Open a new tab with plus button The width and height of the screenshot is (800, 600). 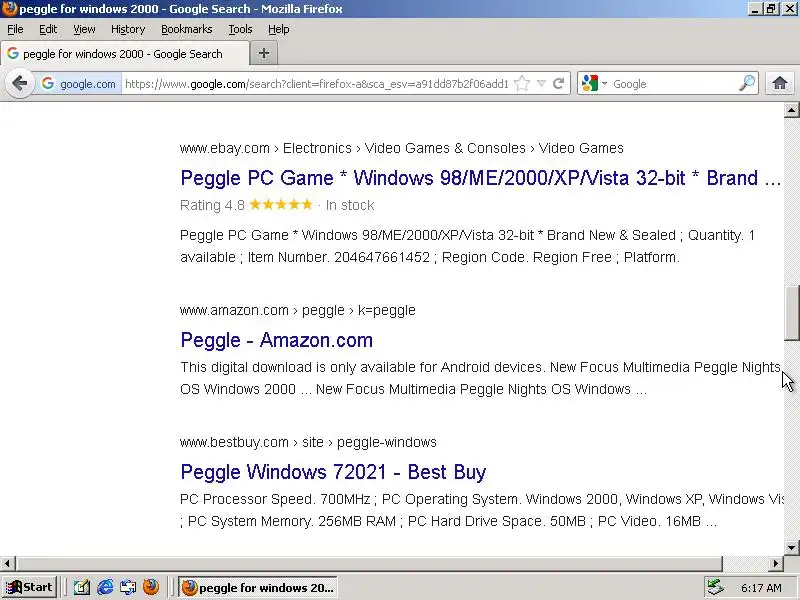coord(264,53)
